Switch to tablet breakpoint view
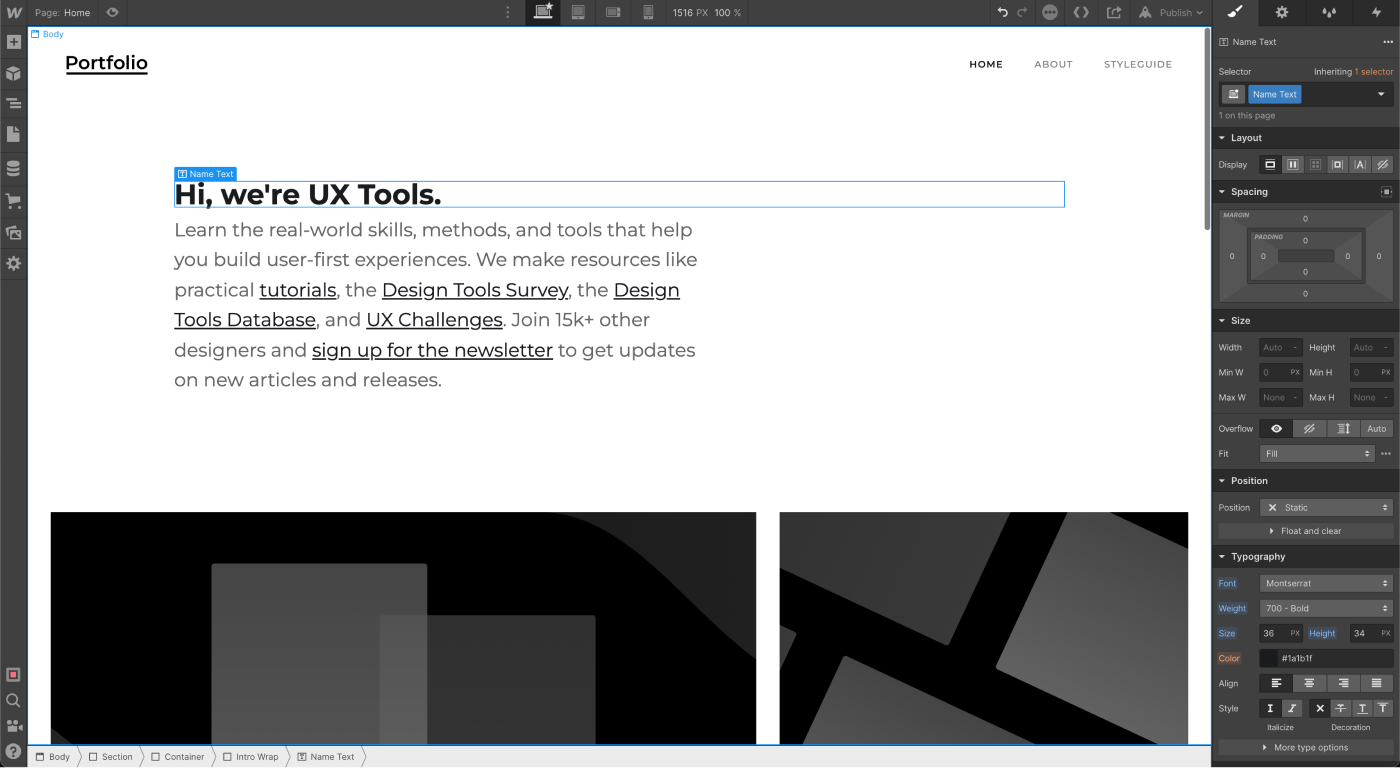1400x768 pixels. 578,12
